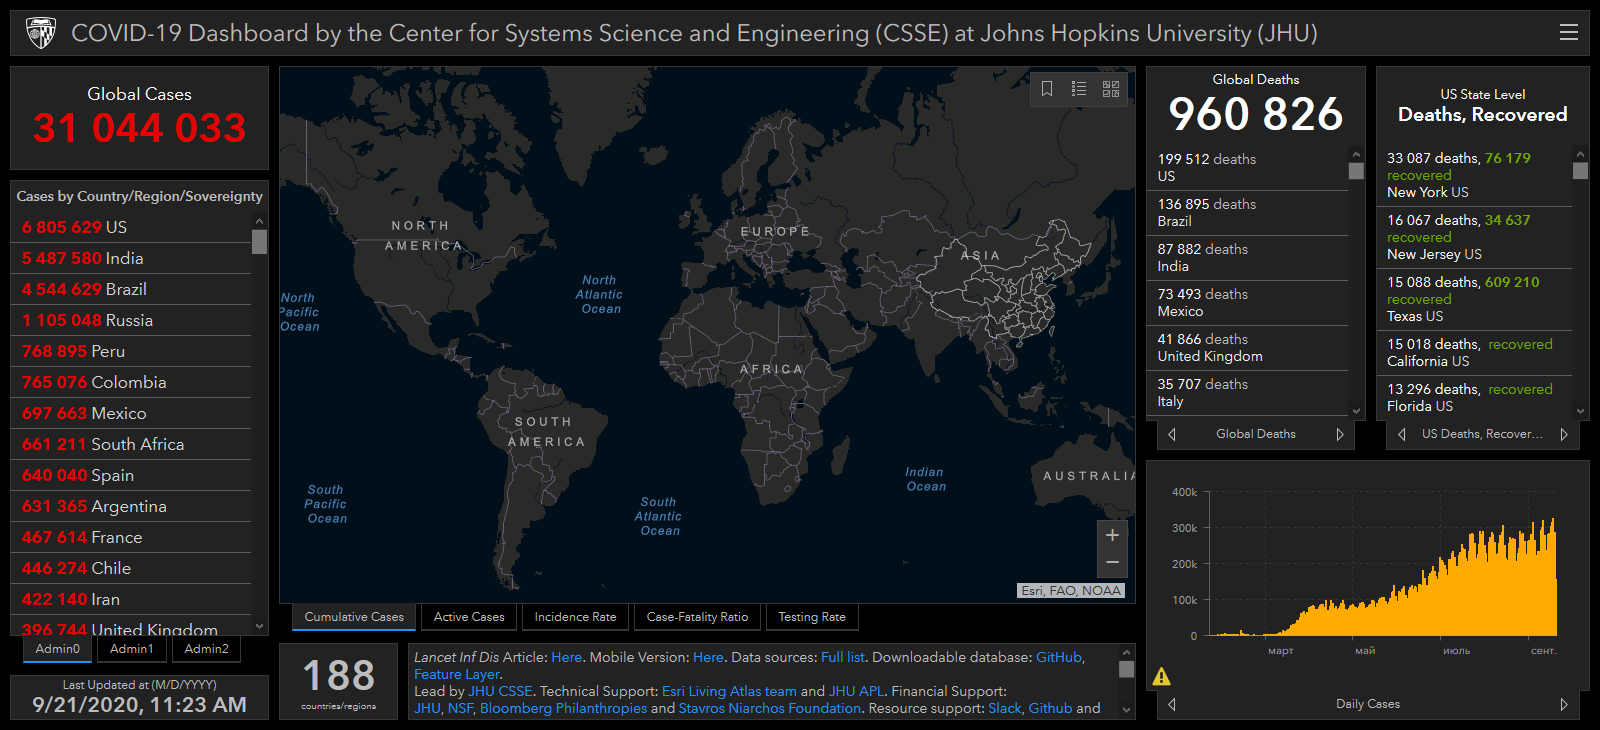
Task: Click Global Deaths list scroll-down arrow
Action: (1356, 410)
